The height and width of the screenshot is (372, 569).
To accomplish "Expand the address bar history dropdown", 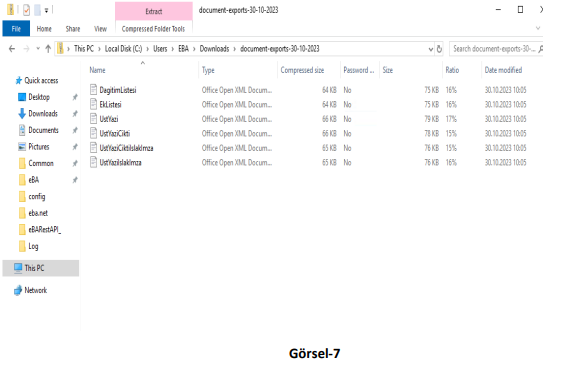I will point(430,49).
